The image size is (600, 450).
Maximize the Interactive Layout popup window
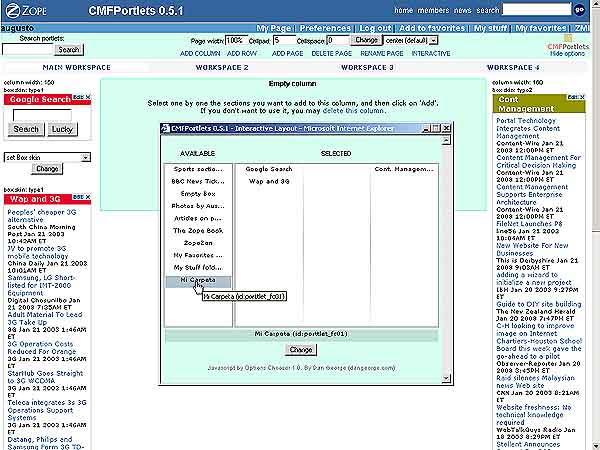pyautogui.click(x=436, y=129)
